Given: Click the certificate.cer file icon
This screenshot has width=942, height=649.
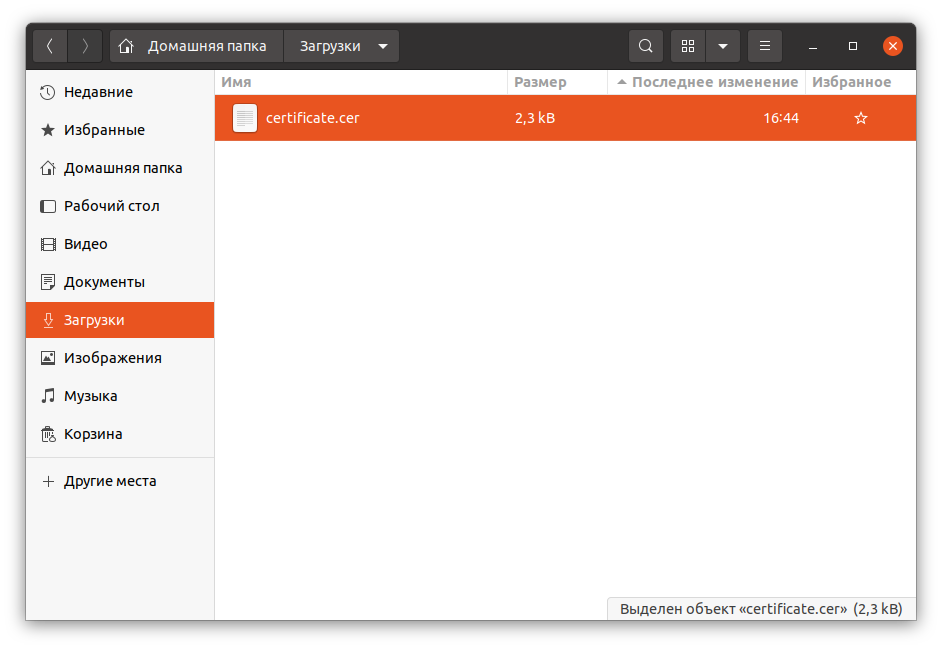Looking at the screenshot, I should pyautogui.click(x=245, y=118).
